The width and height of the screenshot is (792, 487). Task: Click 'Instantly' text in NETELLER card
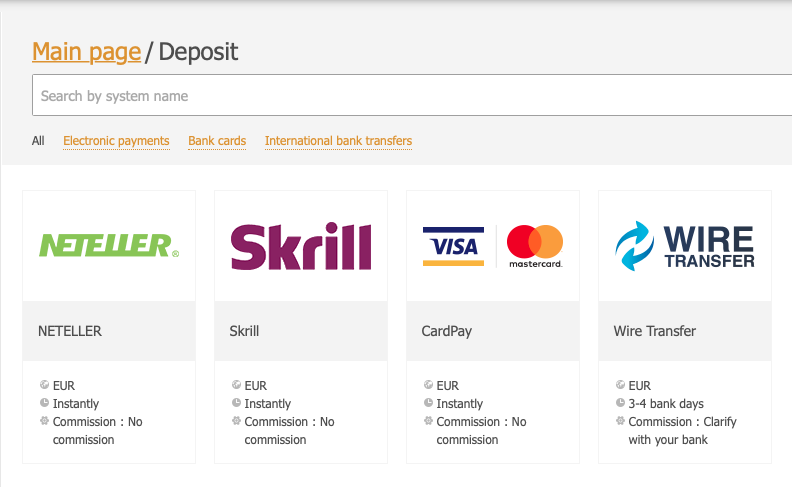pyautogui.click(x=76, y=404)
